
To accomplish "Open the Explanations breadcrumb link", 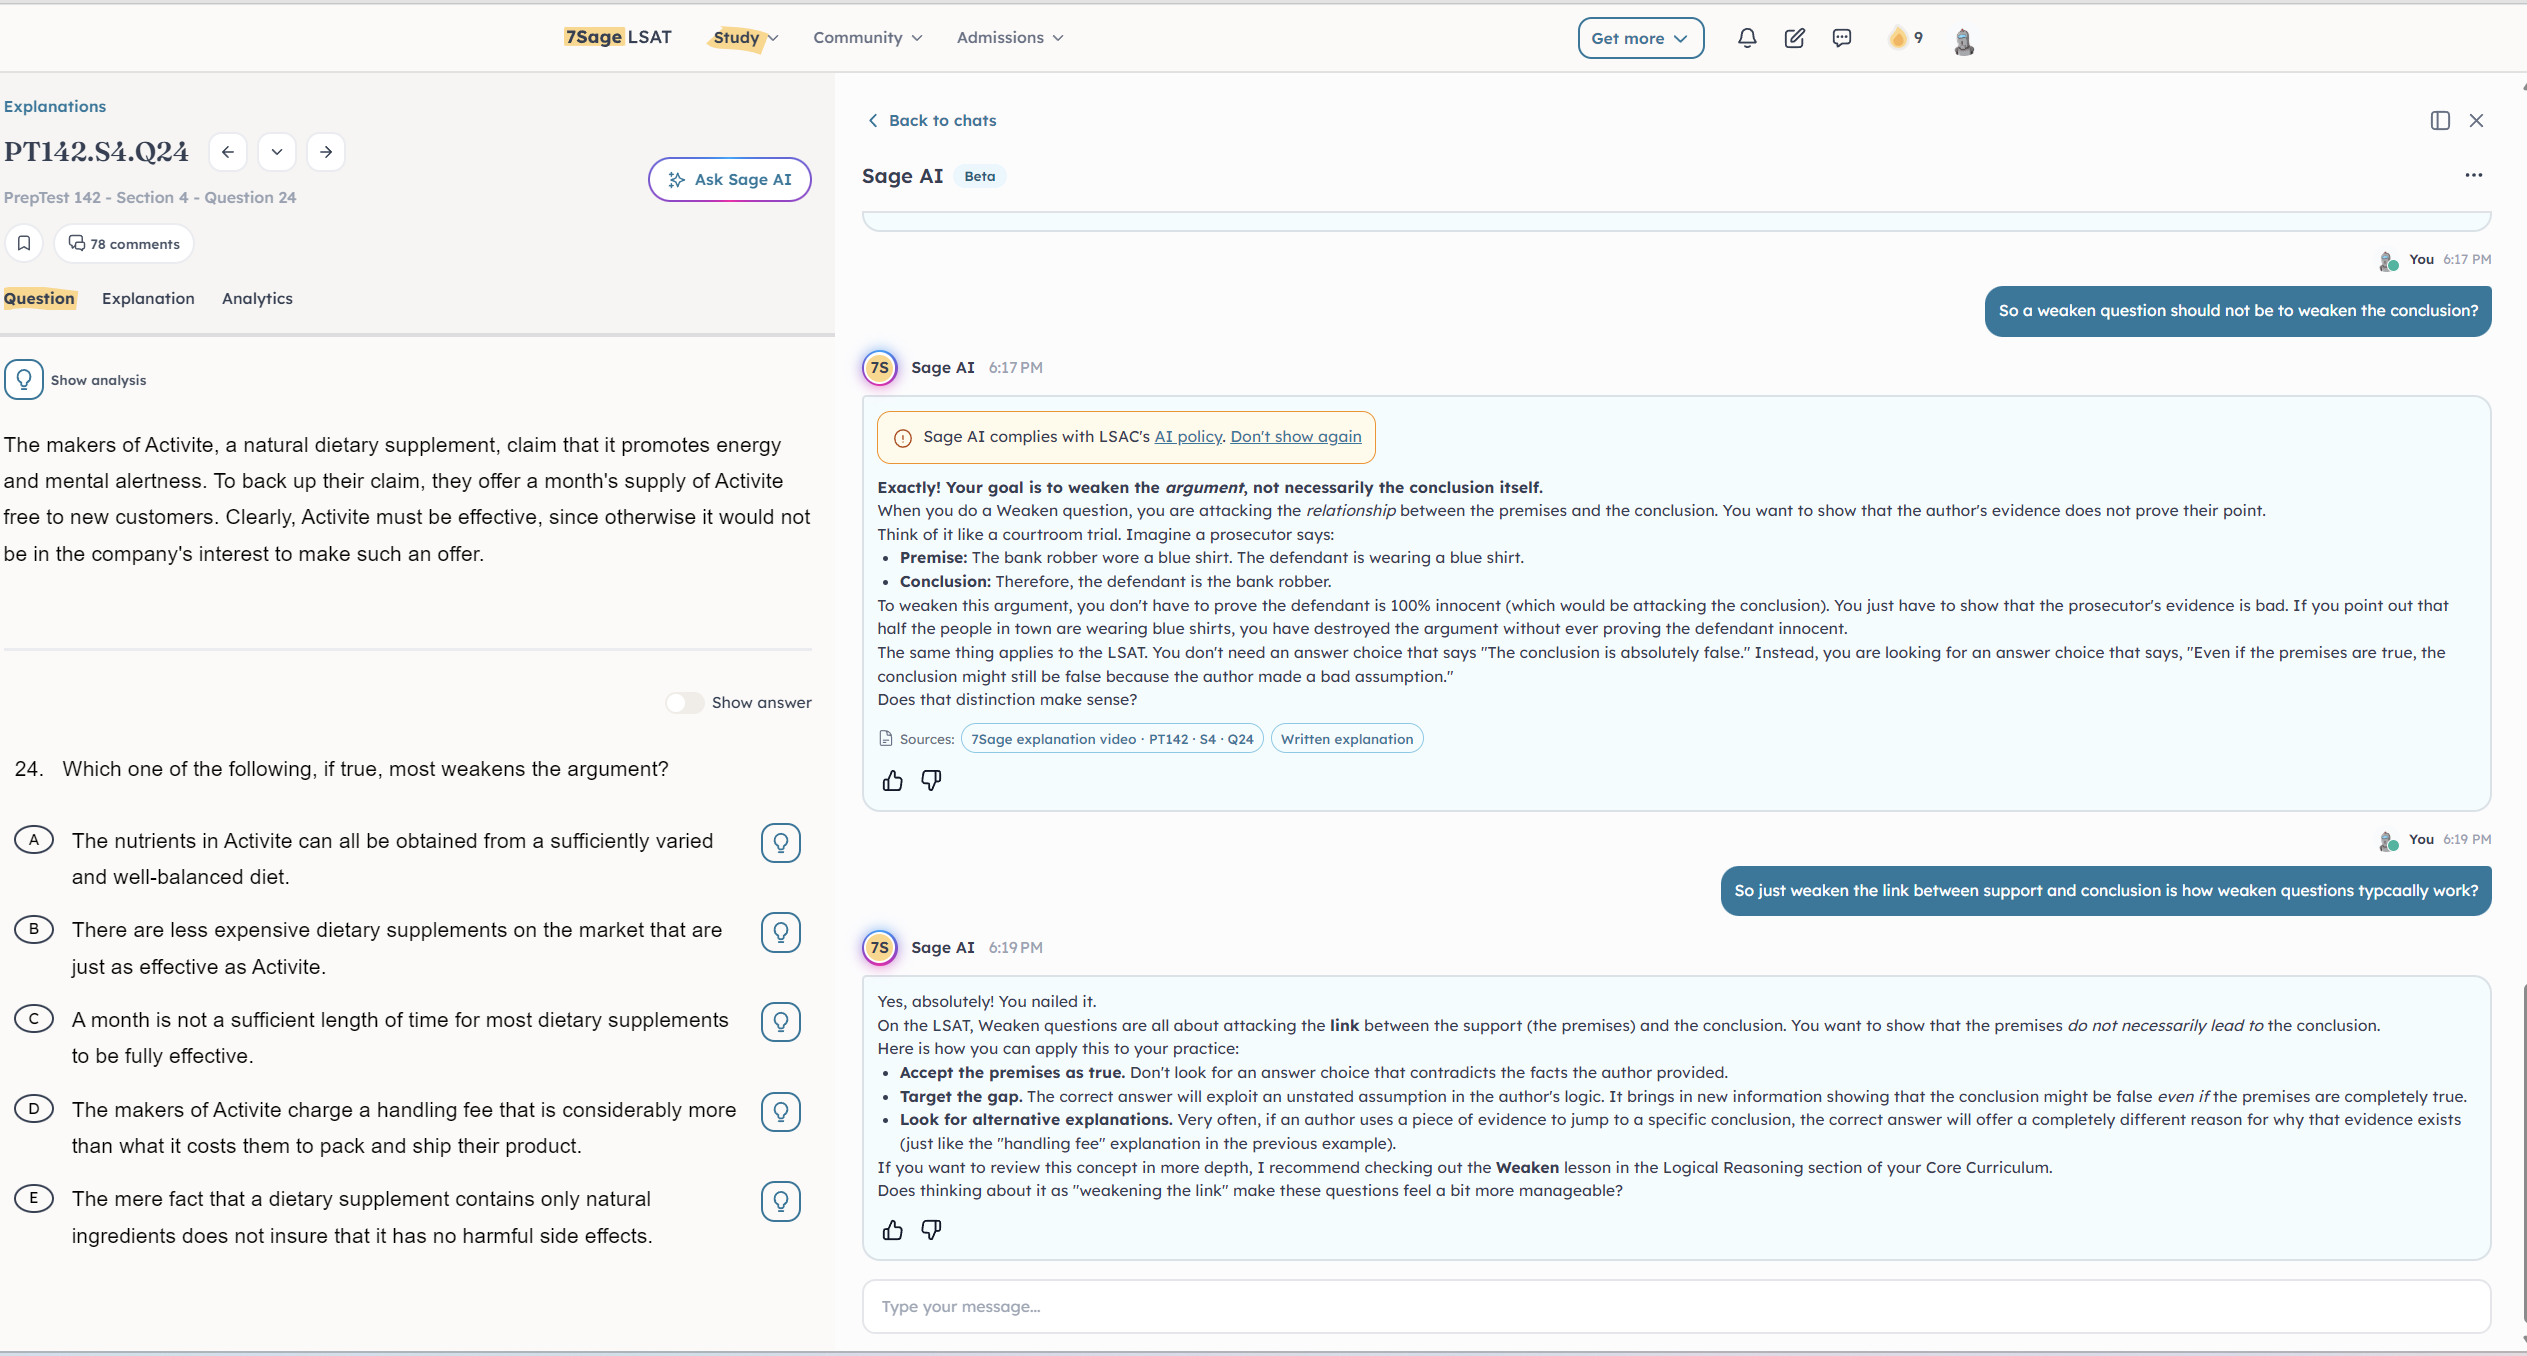I will point(54,106).
